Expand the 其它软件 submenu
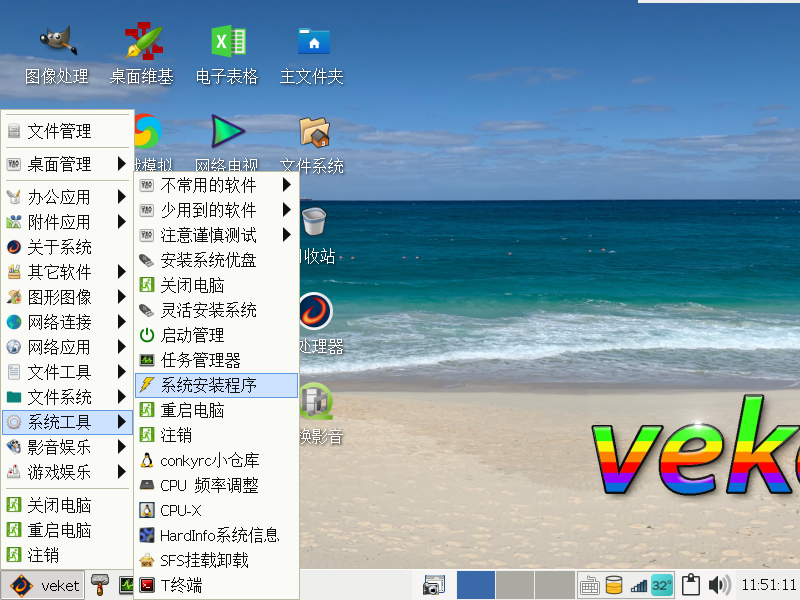This screenshot has width=800, height=600. click(x=67, y=272)
